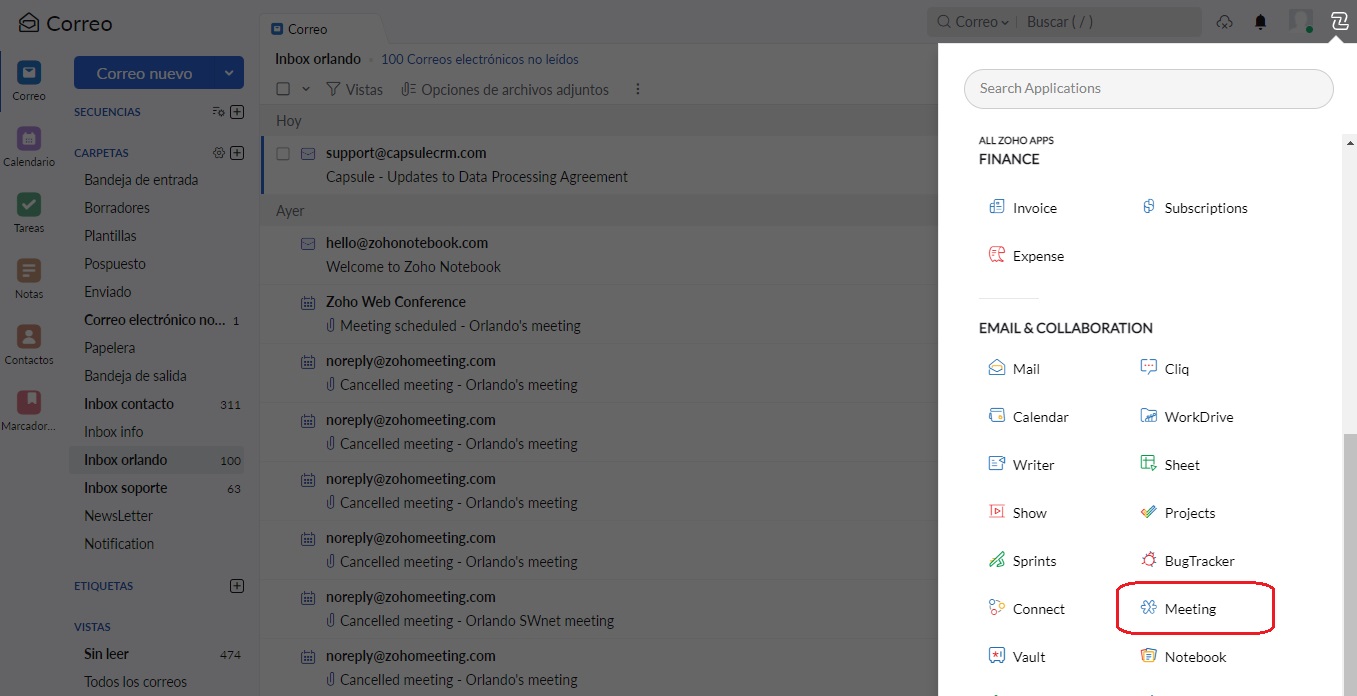
Task: Check the support@capsulecrm.com email checkbox
Action: (x=283, y=154)
